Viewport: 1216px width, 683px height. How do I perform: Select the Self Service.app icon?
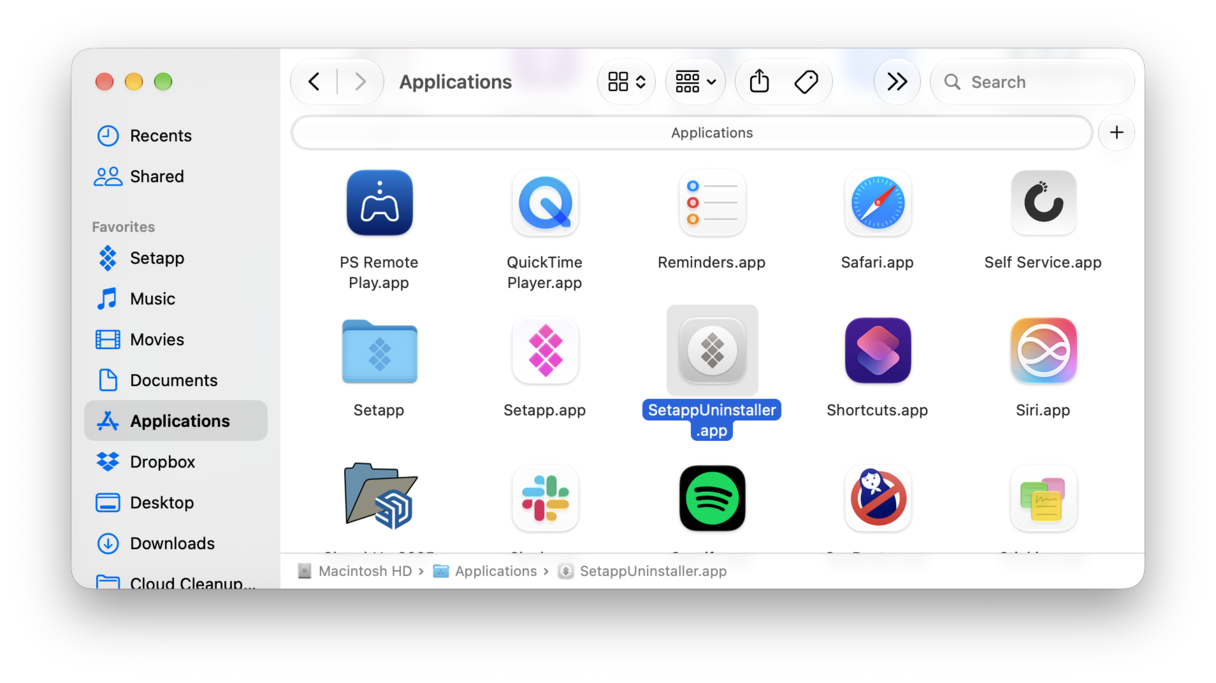1043,203
